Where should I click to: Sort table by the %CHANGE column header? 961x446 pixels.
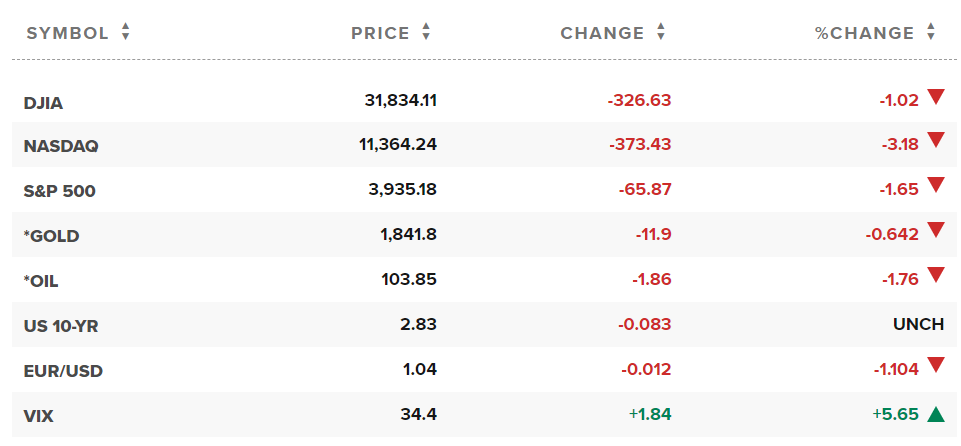click(864, 33)
